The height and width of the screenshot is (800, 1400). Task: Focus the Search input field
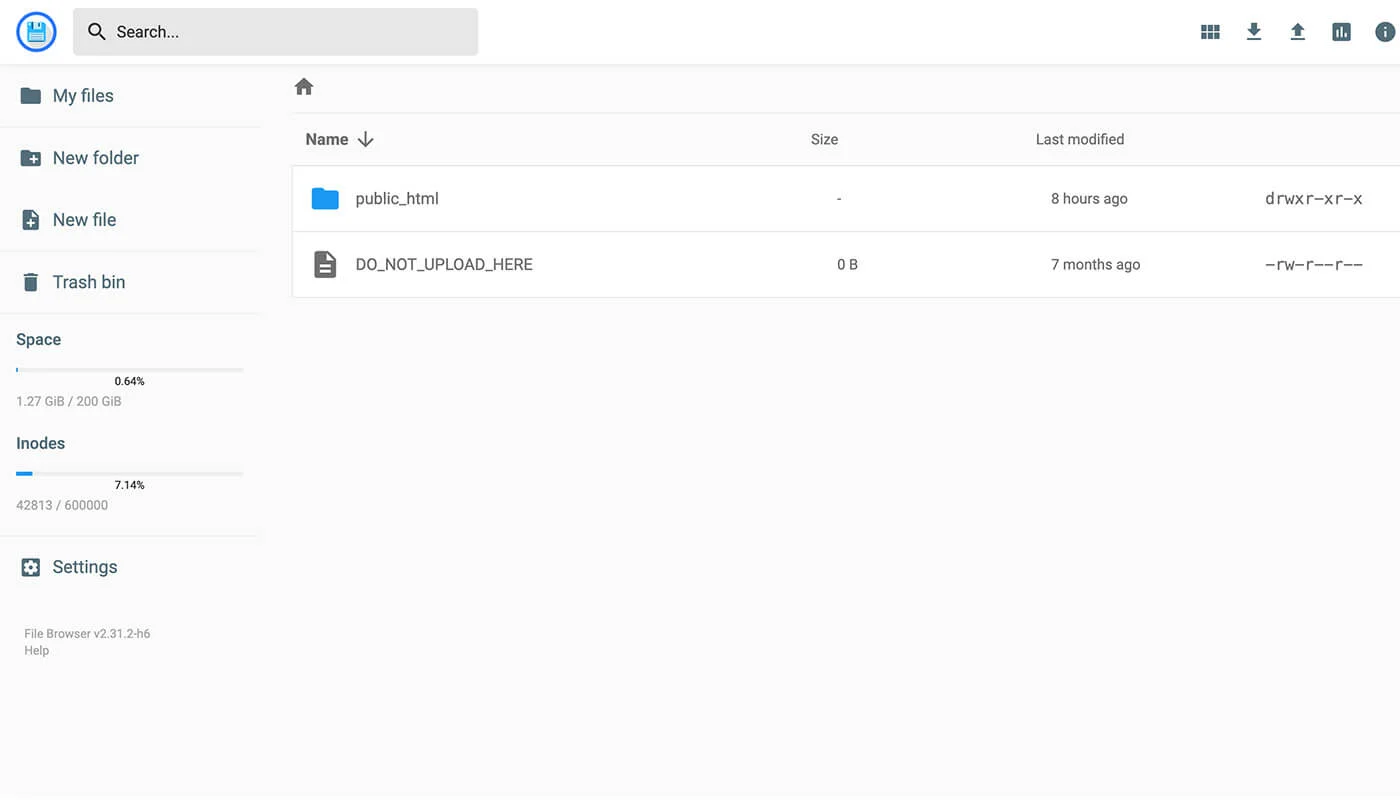(290, 32)
